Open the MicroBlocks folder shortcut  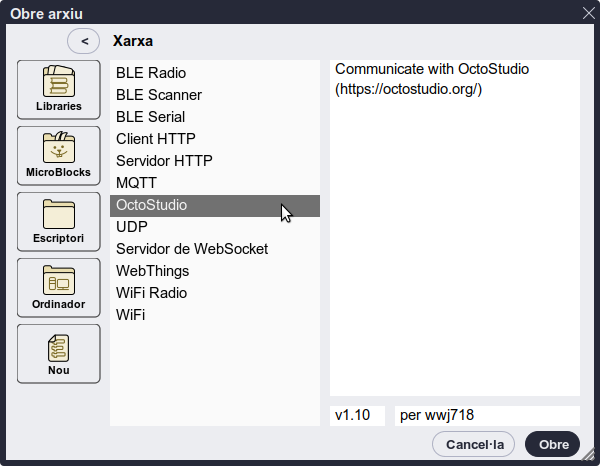(59, 156)
